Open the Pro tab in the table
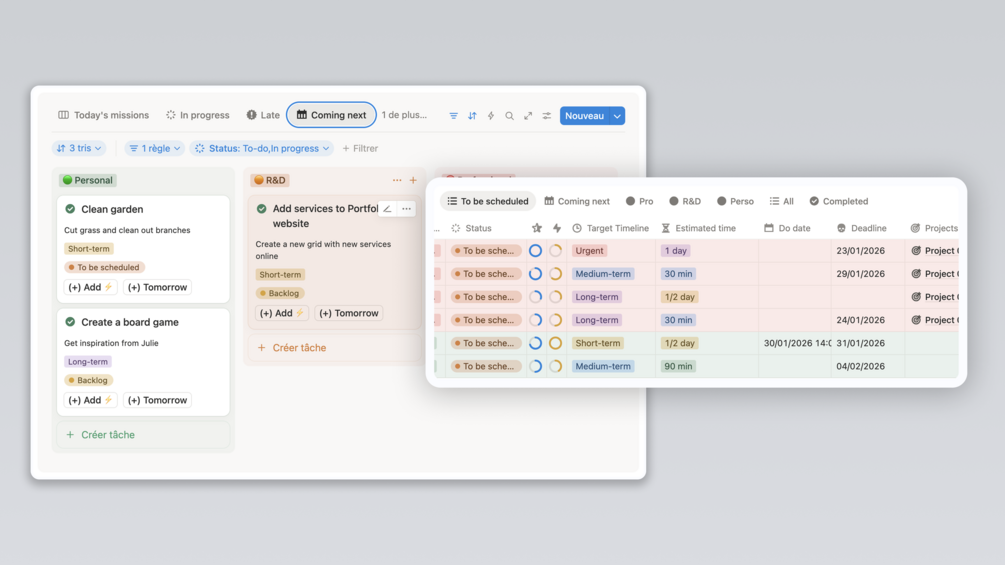This screenshot has height=565, width=1005. 639,201
